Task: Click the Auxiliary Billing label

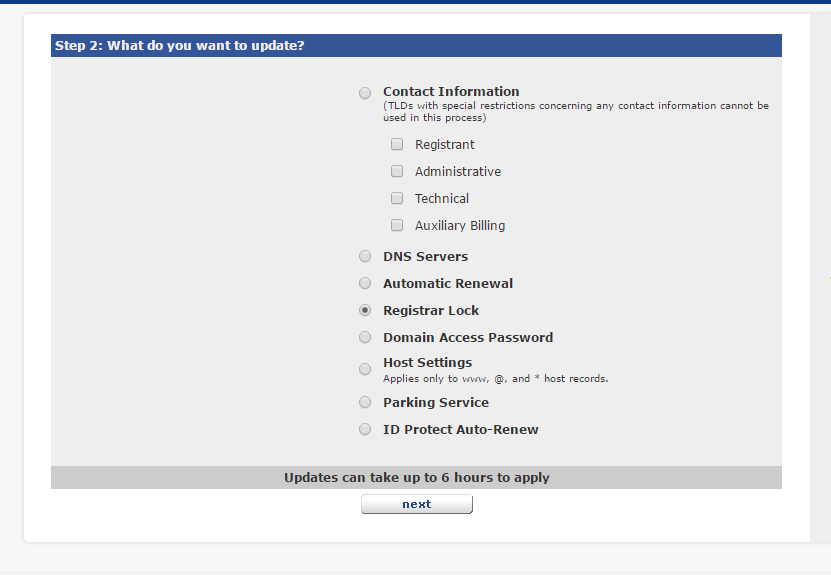Action: tap(460, 226)
